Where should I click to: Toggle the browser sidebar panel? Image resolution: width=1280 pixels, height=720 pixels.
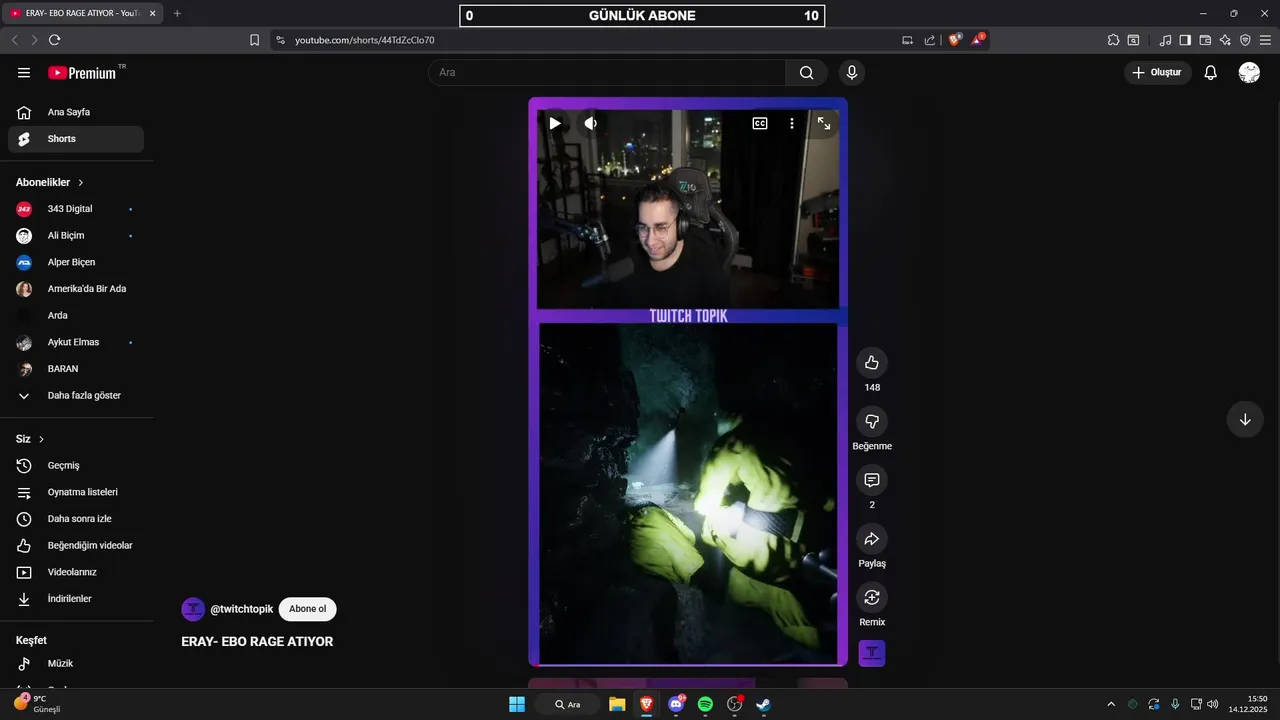1185,40
